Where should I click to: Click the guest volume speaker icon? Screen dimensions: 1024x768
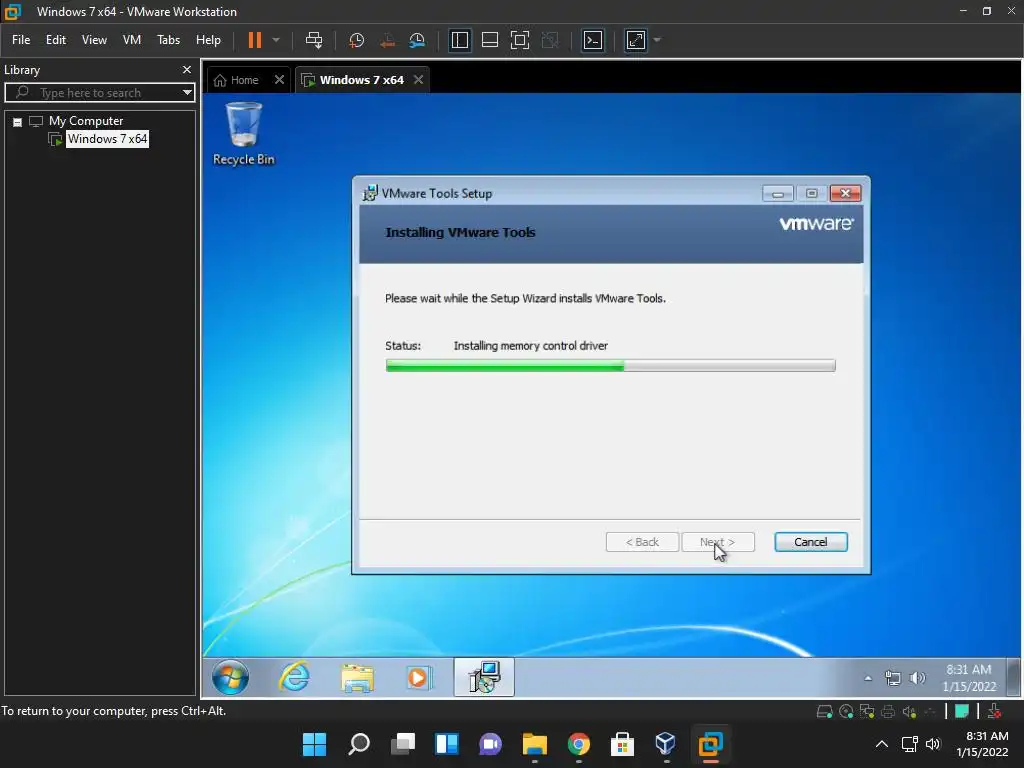click(x=918, y=678)
